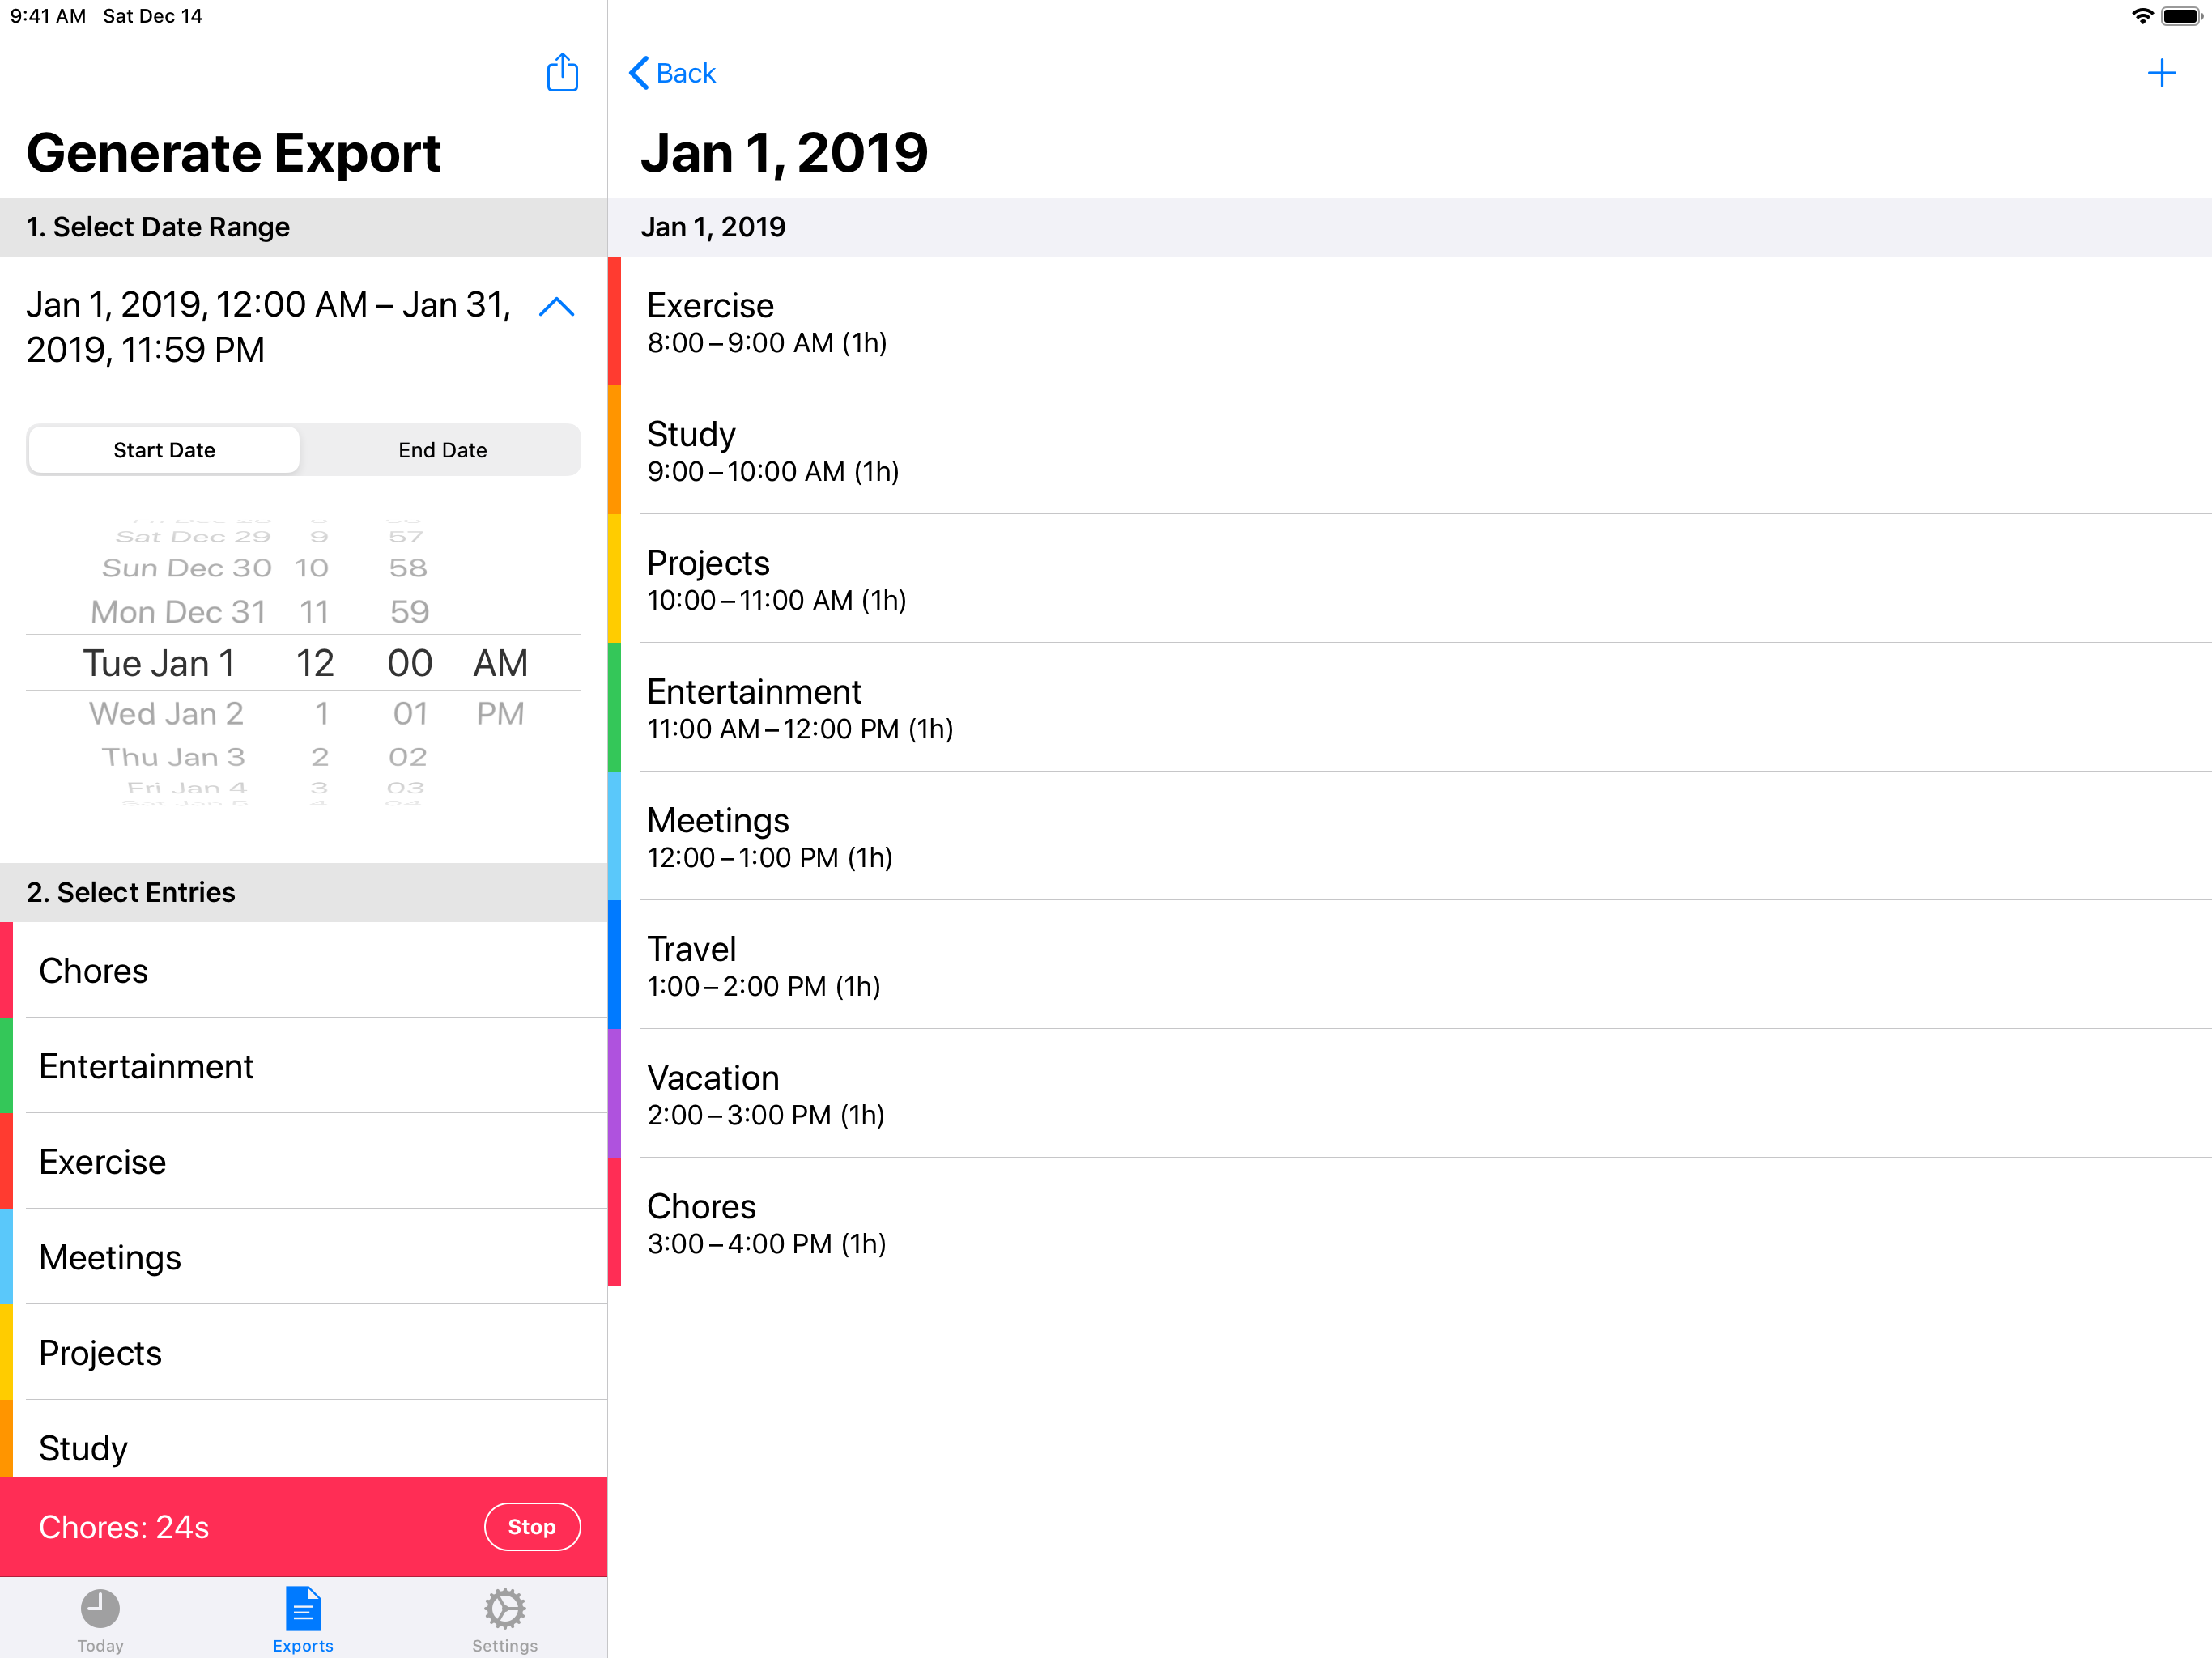Screen dimensions: 2212x1658
Task: Tap the date range summary row
Action: (270, 327)
